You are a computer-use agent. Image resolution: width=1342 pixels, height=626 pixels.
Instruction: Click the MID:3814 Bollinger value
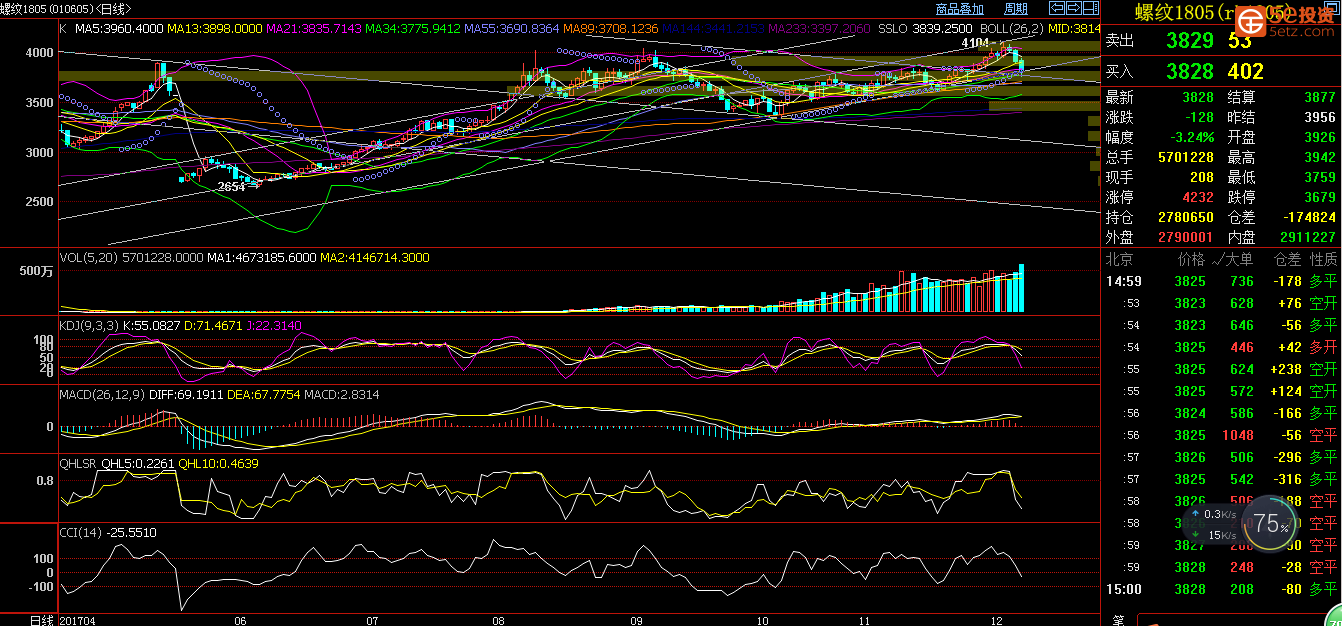pos(1072,29)
